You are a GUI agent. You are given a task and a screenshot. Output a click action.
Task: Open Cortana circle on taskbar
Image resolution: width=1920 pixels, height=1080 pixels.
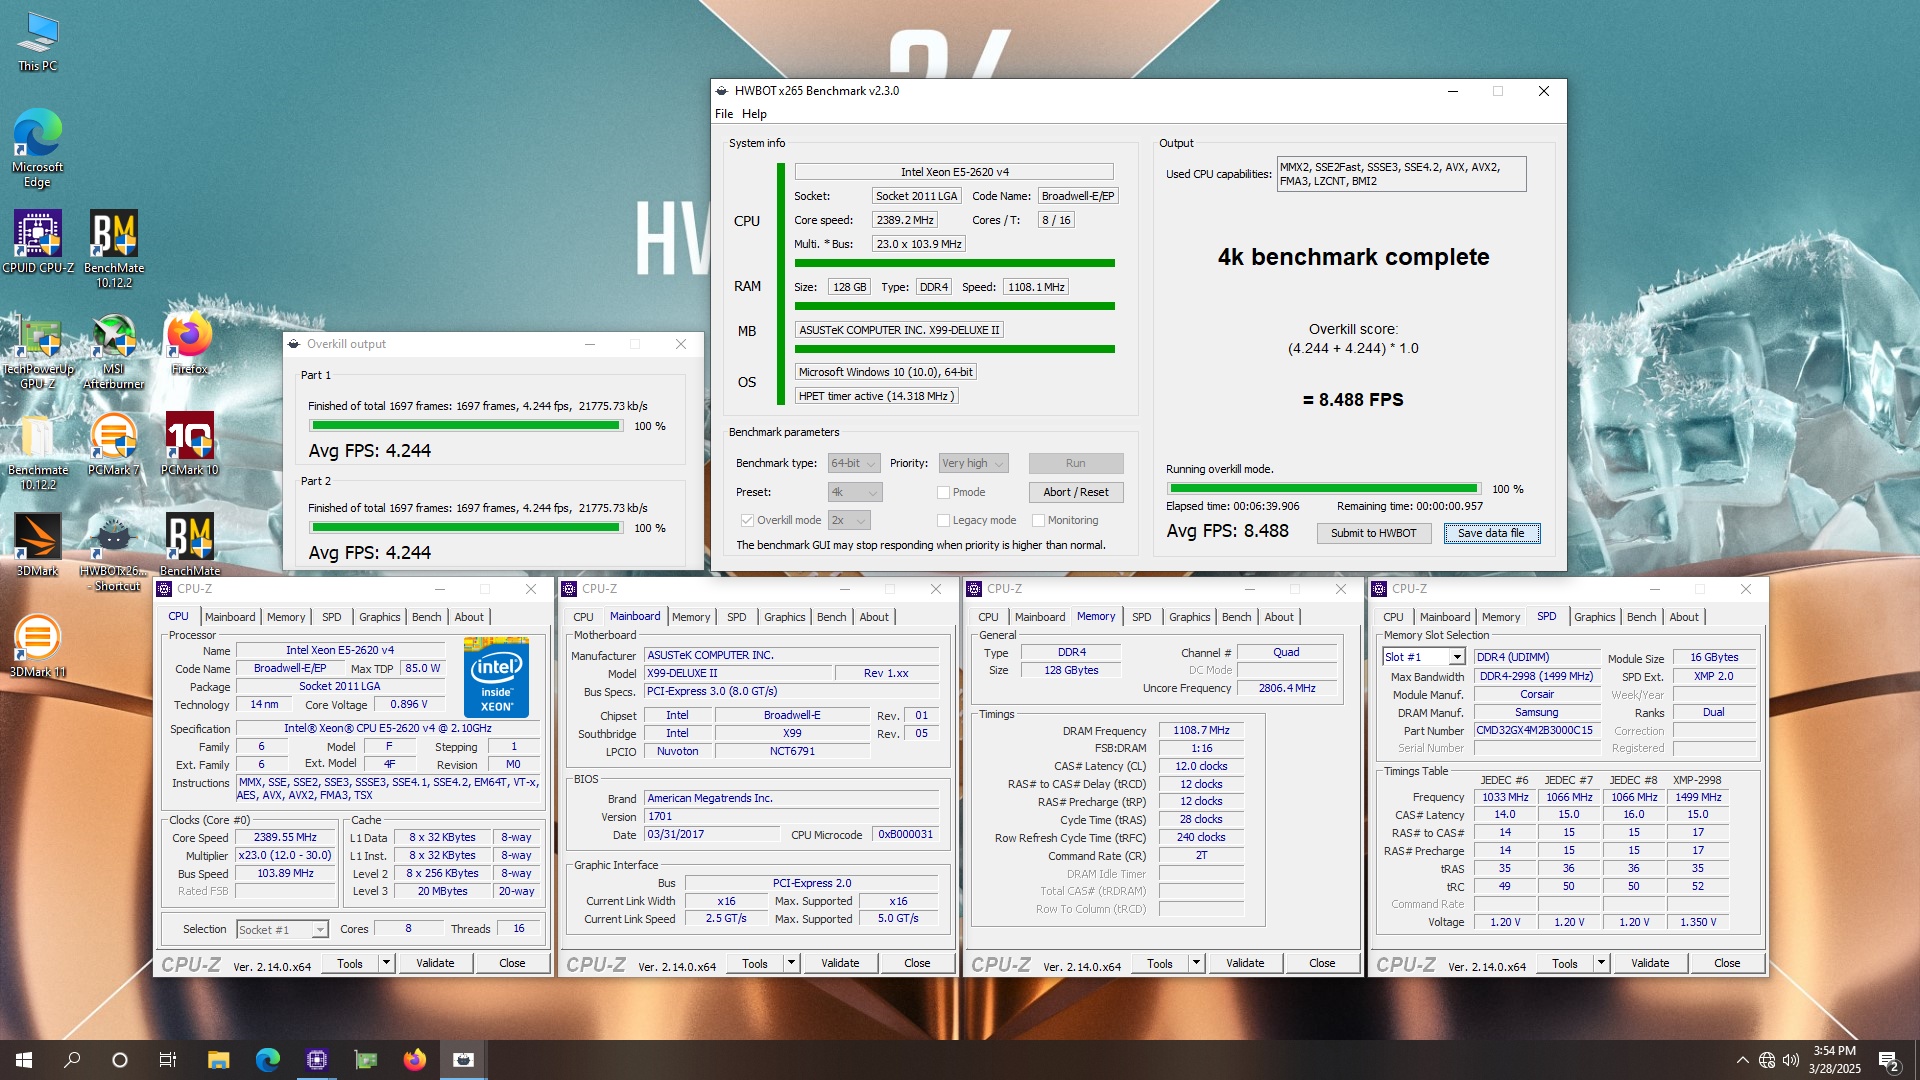click(120, 1060)
